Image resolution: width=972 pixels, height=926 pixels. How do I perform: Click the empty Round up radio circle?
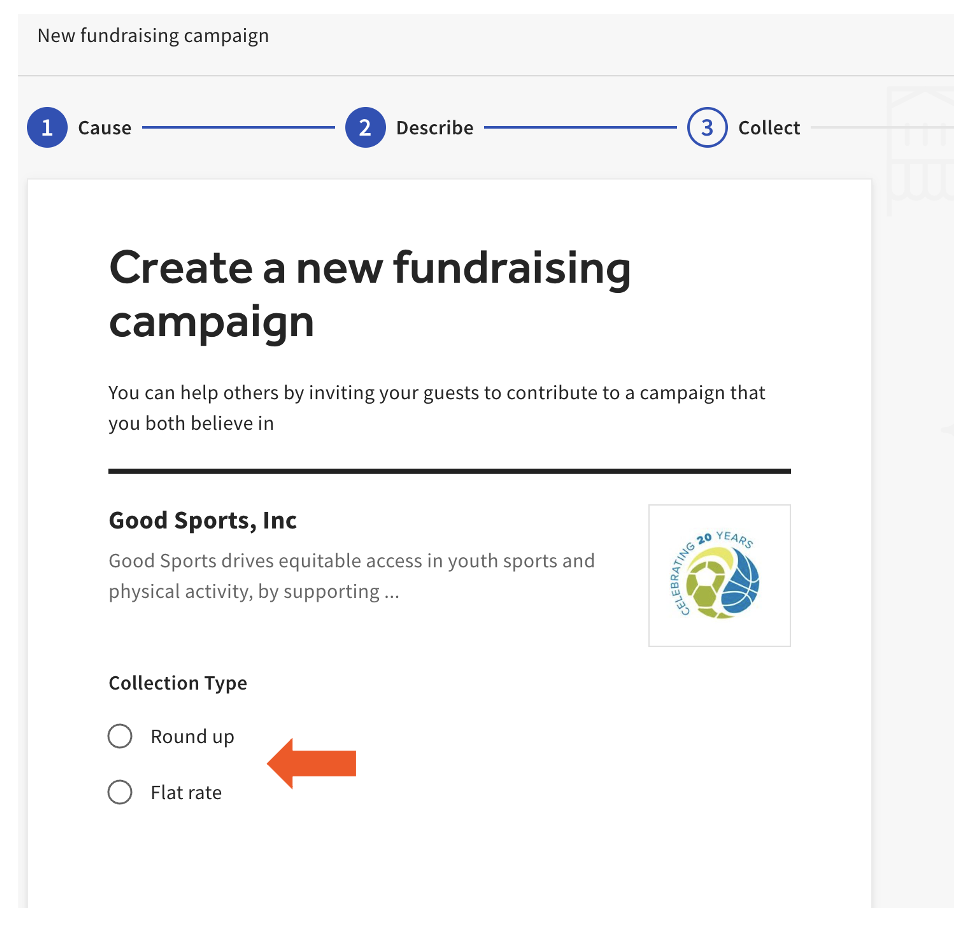tap(120, 736)
